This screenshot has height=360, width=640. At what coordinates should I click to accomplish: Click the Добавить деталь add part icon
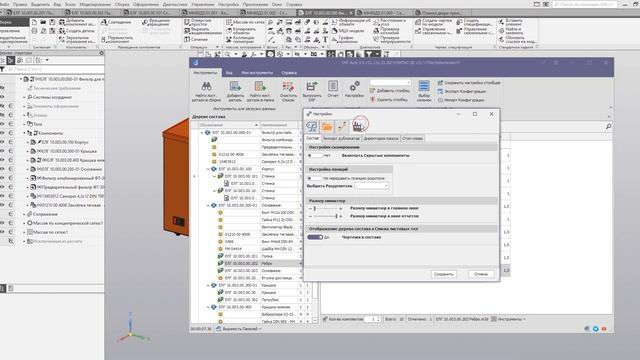click(x=235, y=87)
